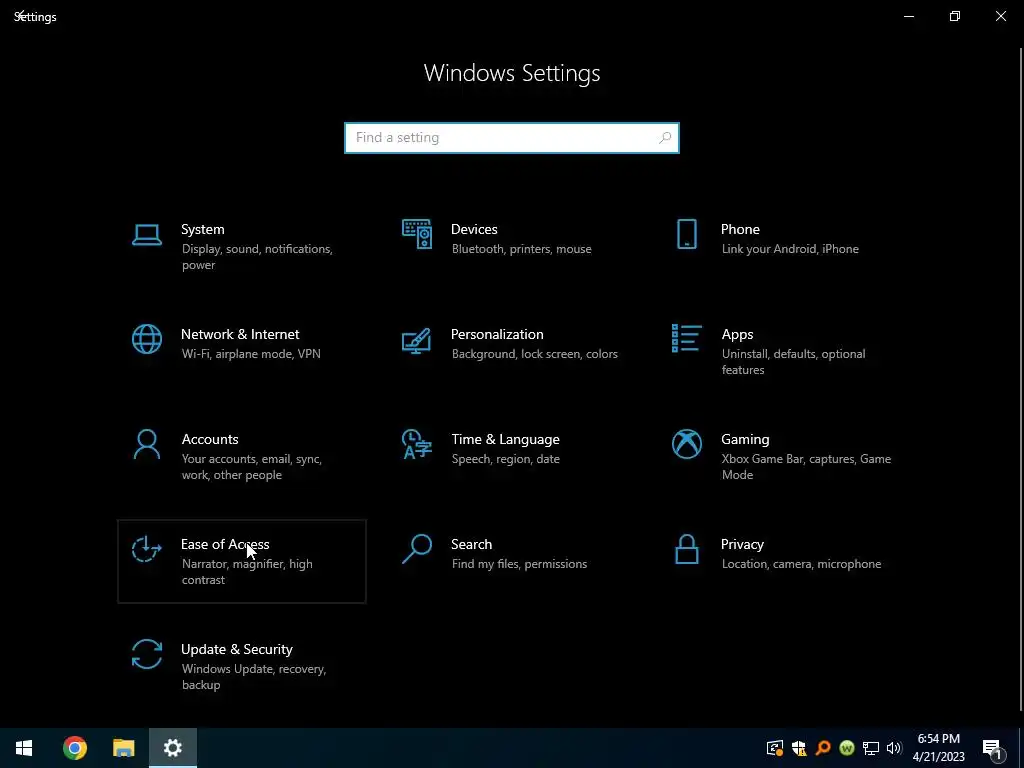
Task: Click 'Find my files, permissions' description
Action: coord(519,564)
